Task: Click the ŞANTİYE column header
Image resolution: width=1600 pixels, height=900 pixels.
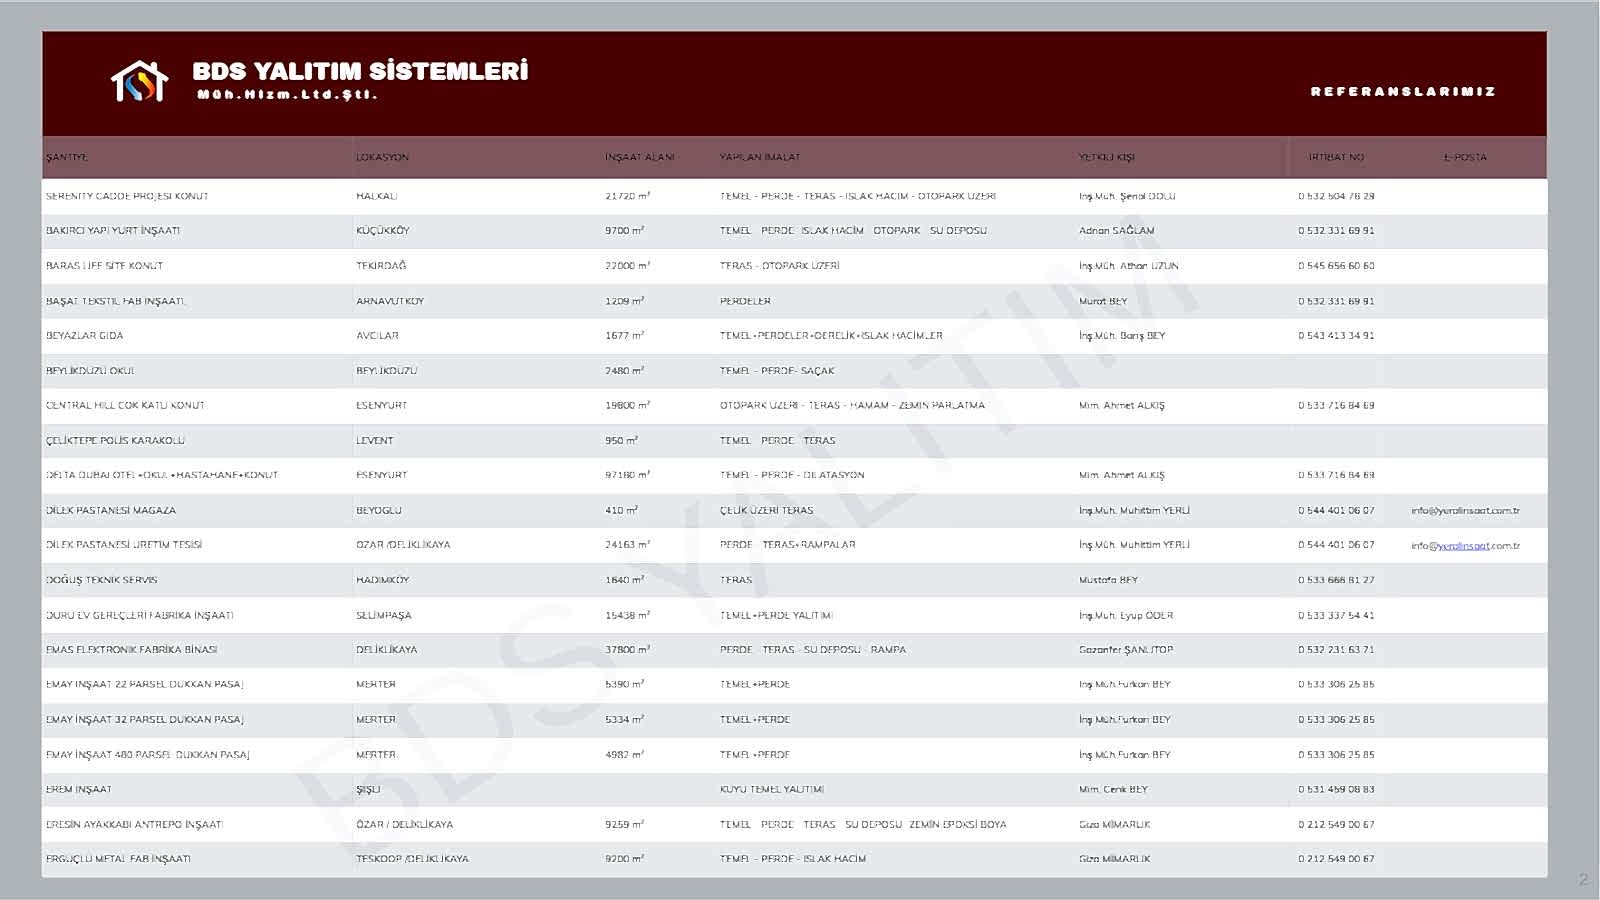Action: click(67, 158)
